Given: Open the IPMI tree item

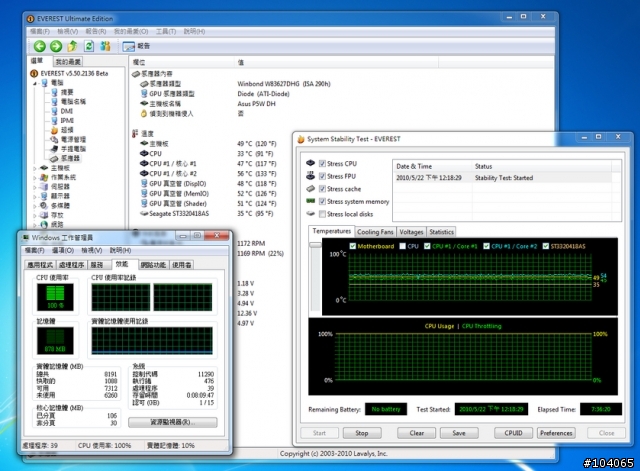Looking at the screenshot, I should pos(62,120).
